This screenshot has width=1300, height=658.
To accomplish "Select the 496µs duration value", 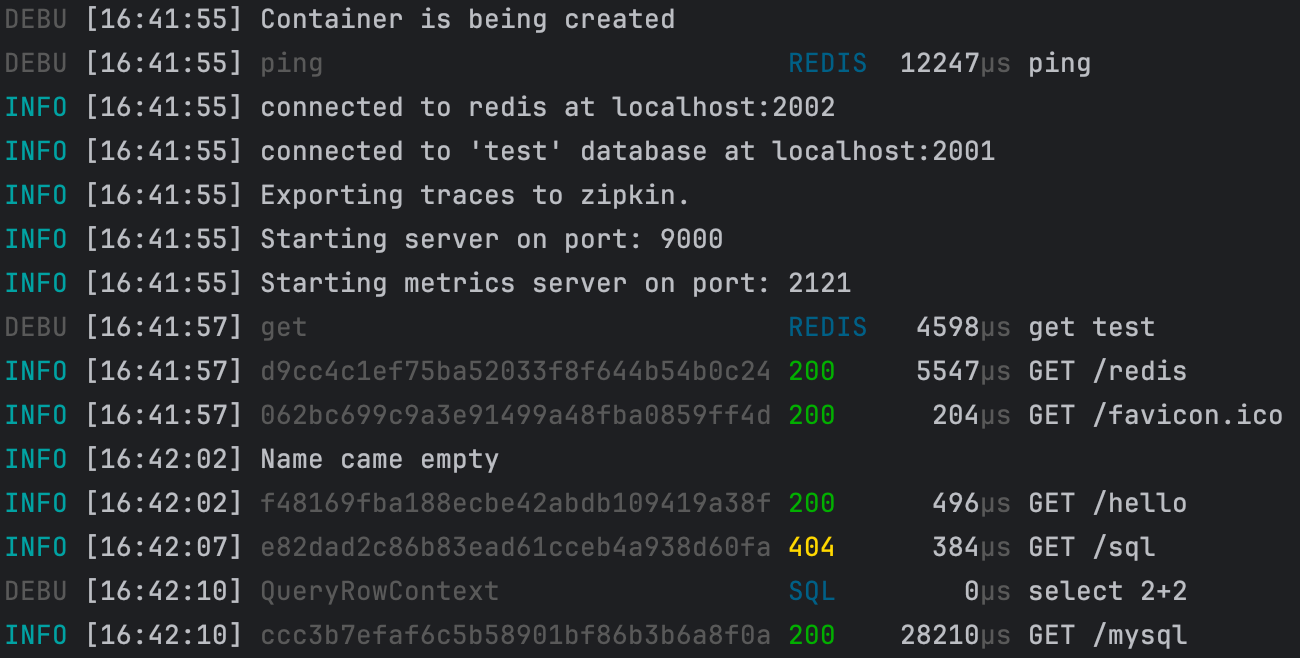I will coord(972,503).
